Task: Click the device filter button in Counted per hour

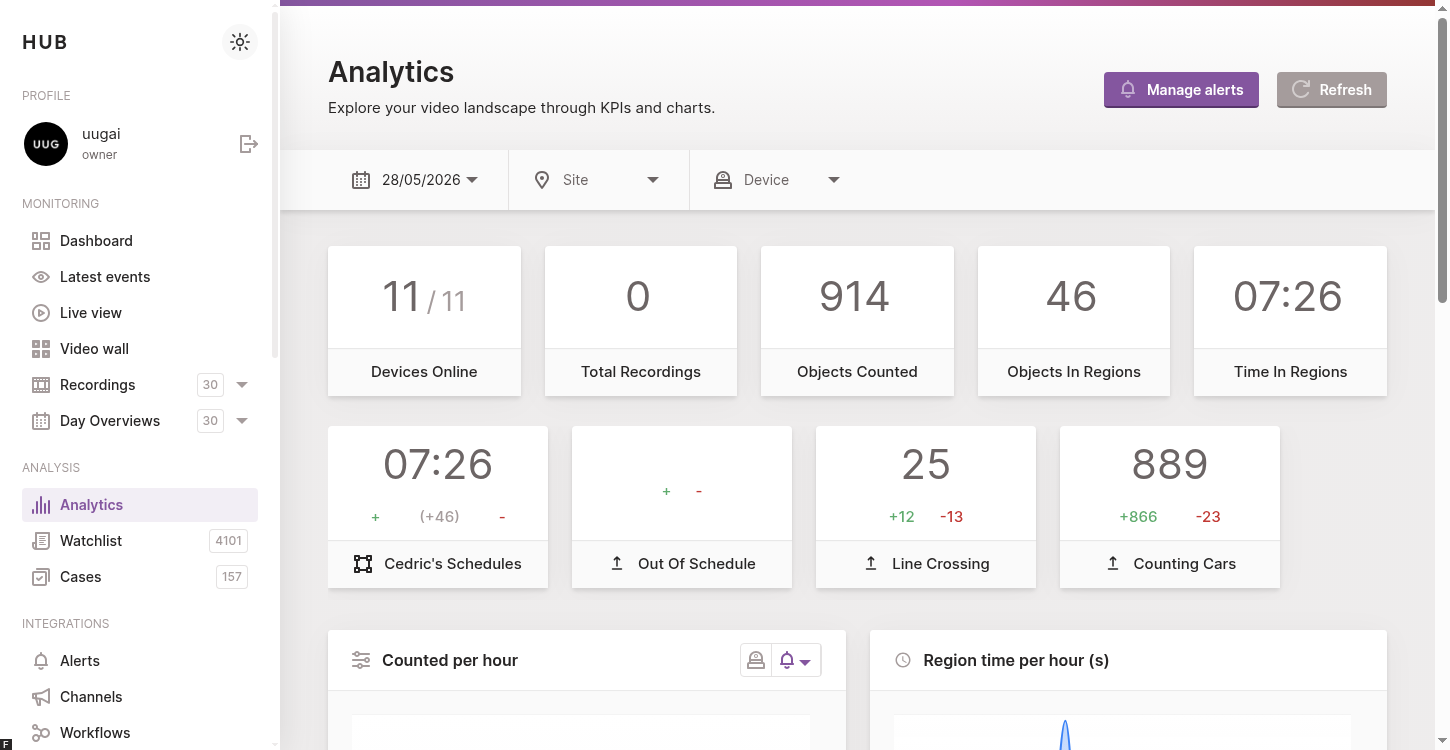Action: coord(756,660)
